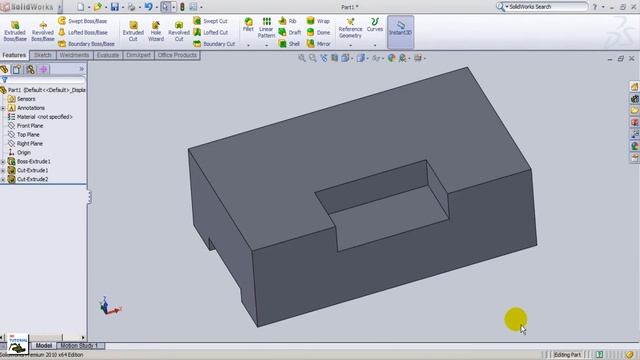Expand the Cut-Extrude1 feature

(3, 171)
